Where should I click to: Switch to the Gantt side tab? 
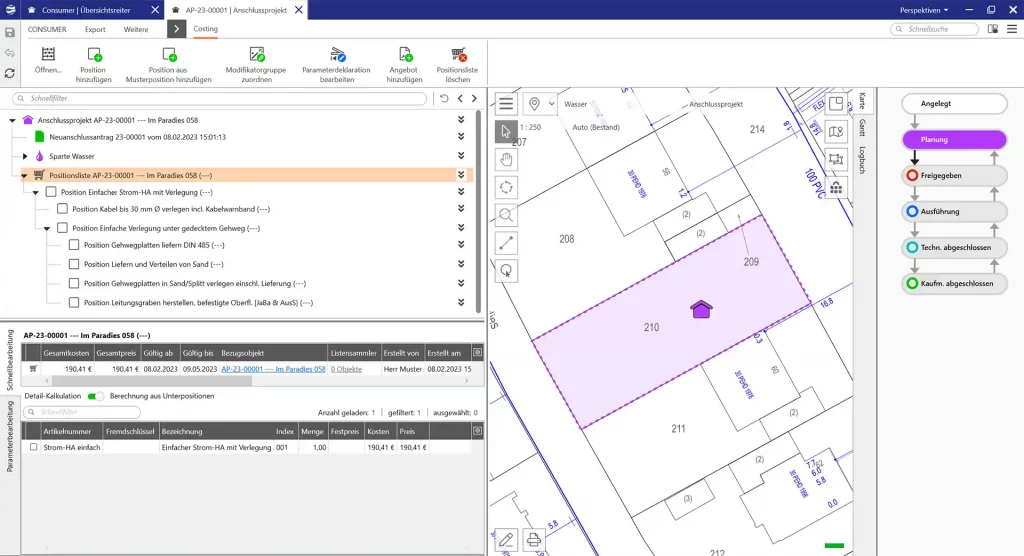click(x=862, y=129)
